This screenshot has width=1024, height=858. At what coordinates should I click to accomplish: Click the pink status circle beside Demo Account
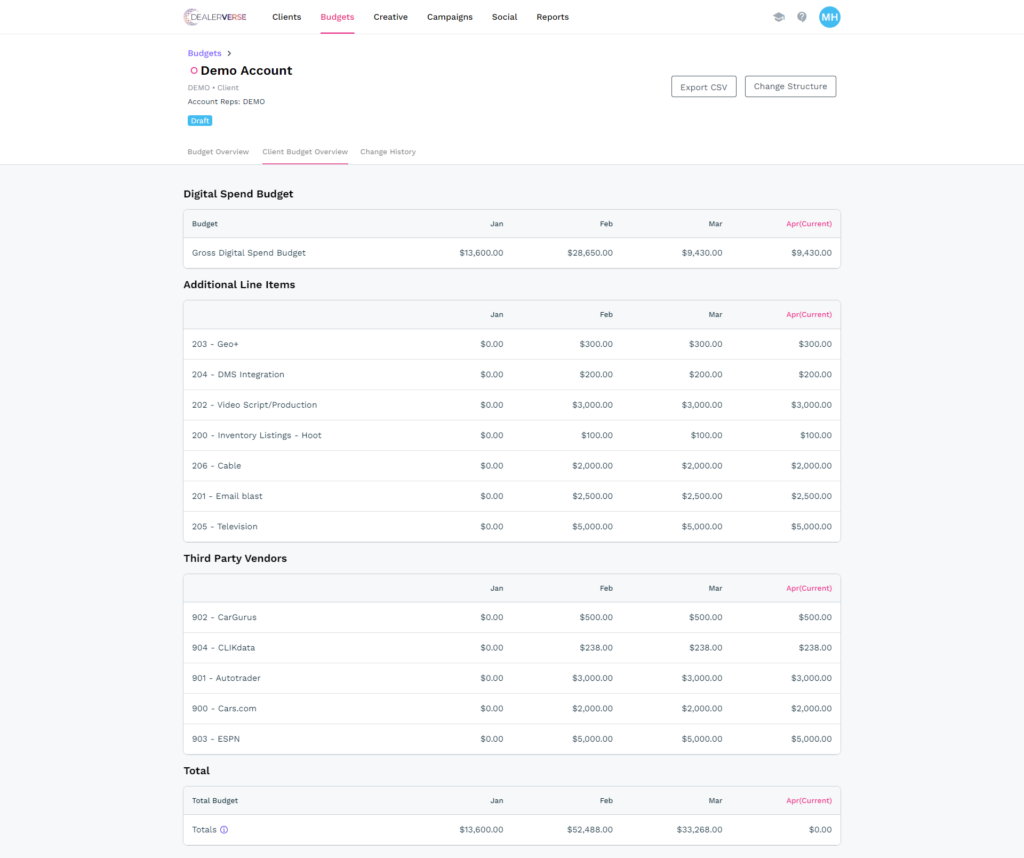pyautogui.click(x=194, y=71)
